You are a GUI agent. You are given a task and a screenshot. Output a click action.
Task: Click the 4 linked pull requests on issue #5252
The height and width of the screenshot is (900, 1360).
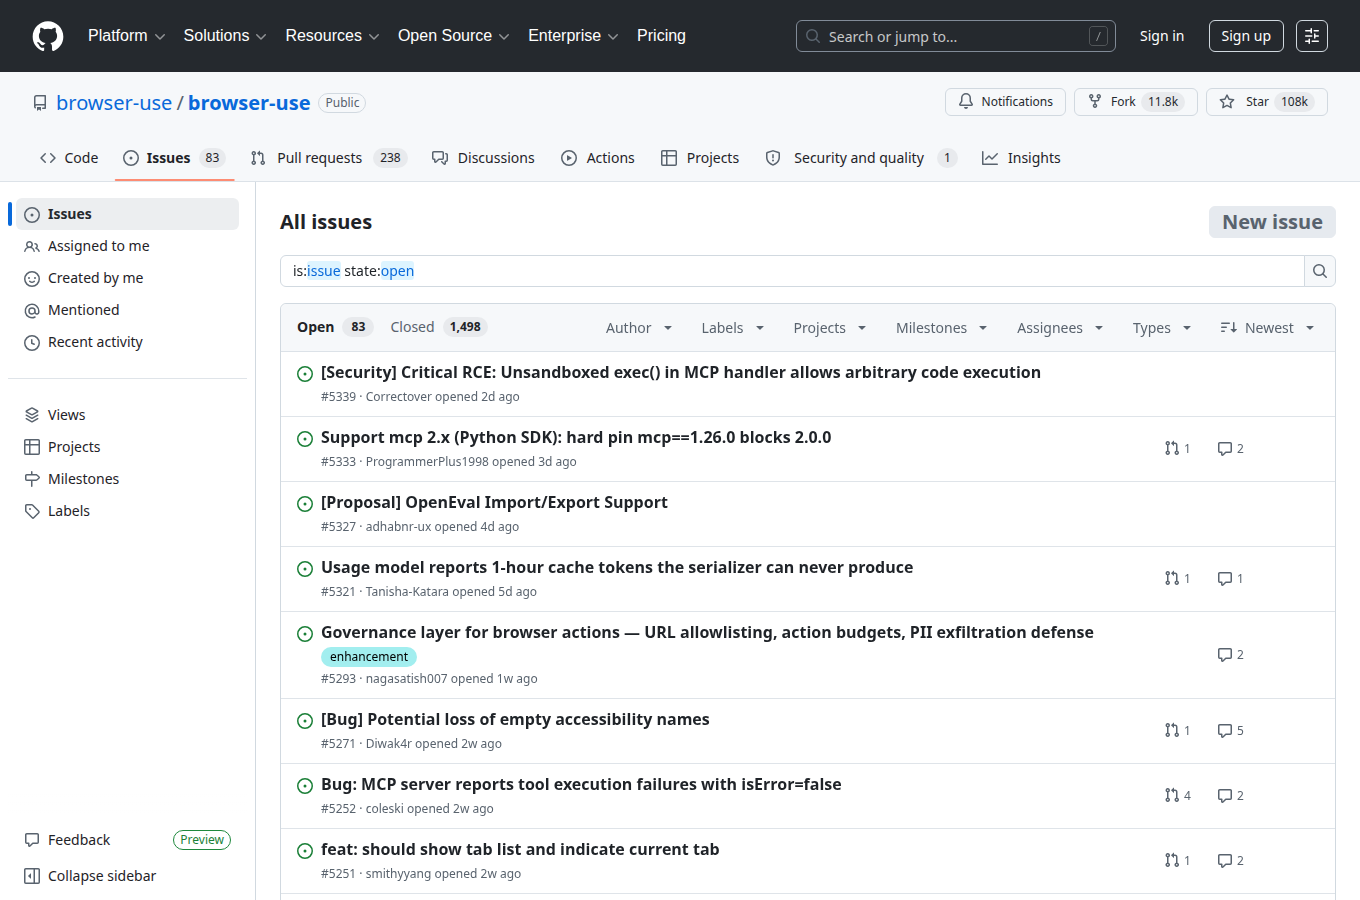click(1178, 796)
